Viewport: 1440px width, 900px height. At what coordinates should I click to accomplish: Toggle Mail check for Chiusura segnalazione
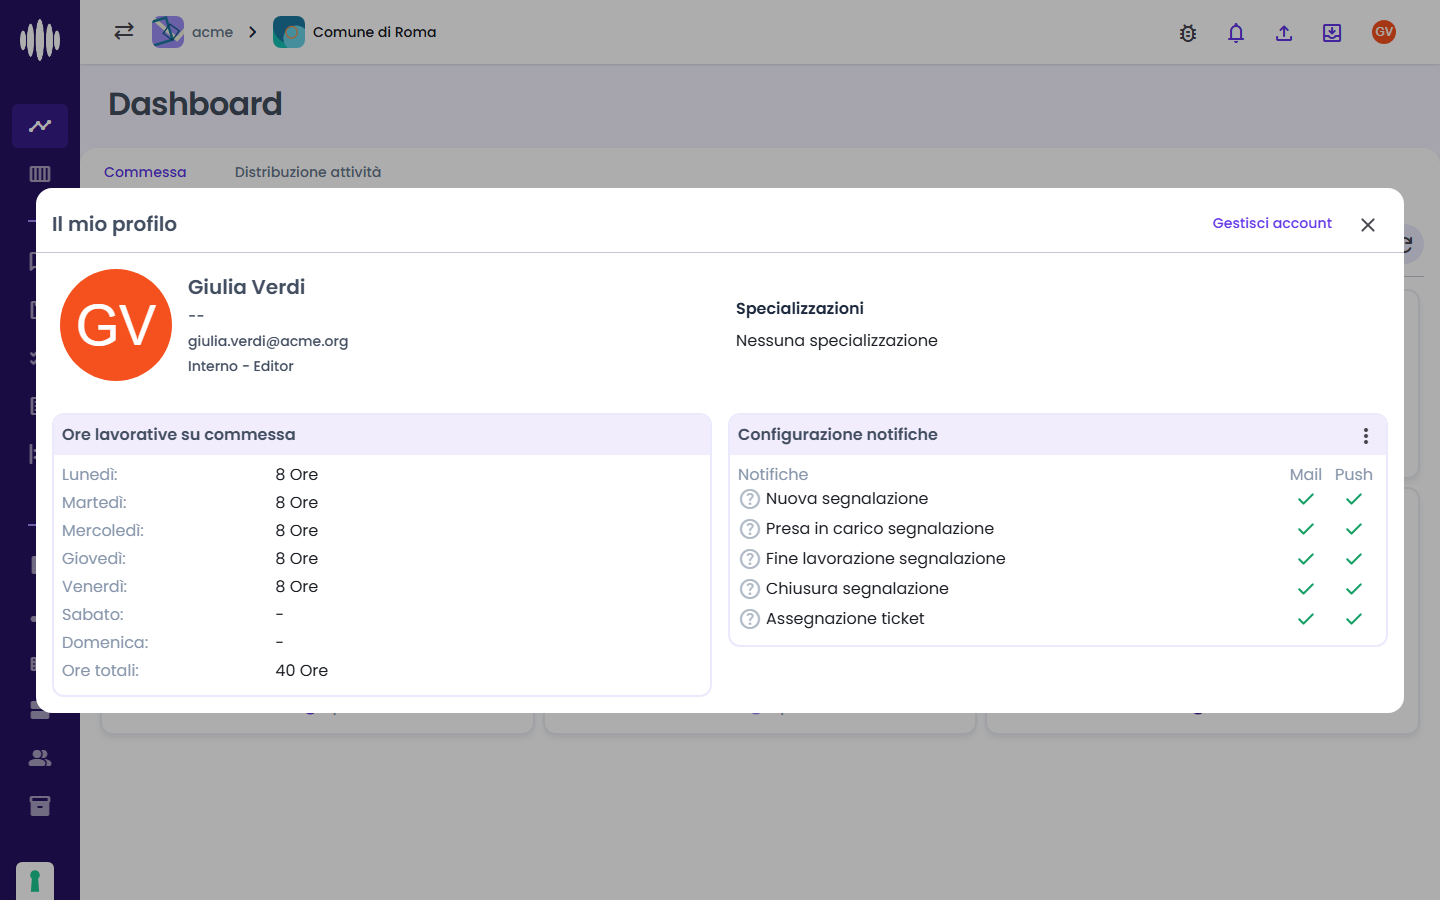[x=1306, y=589]
